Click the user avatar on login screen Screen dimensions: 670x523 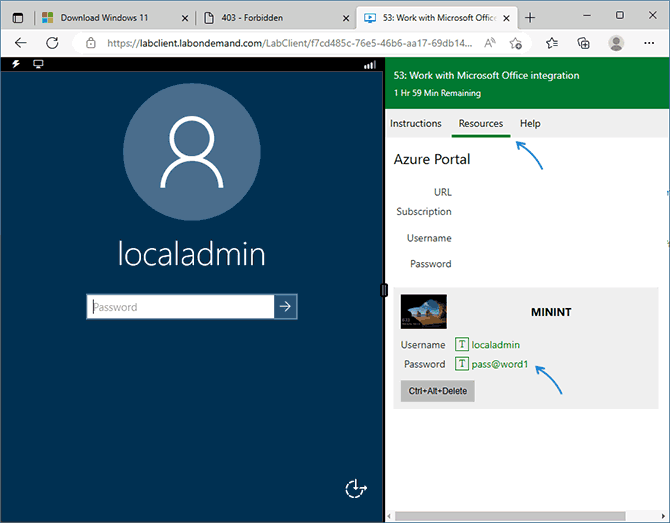point(192,152)
